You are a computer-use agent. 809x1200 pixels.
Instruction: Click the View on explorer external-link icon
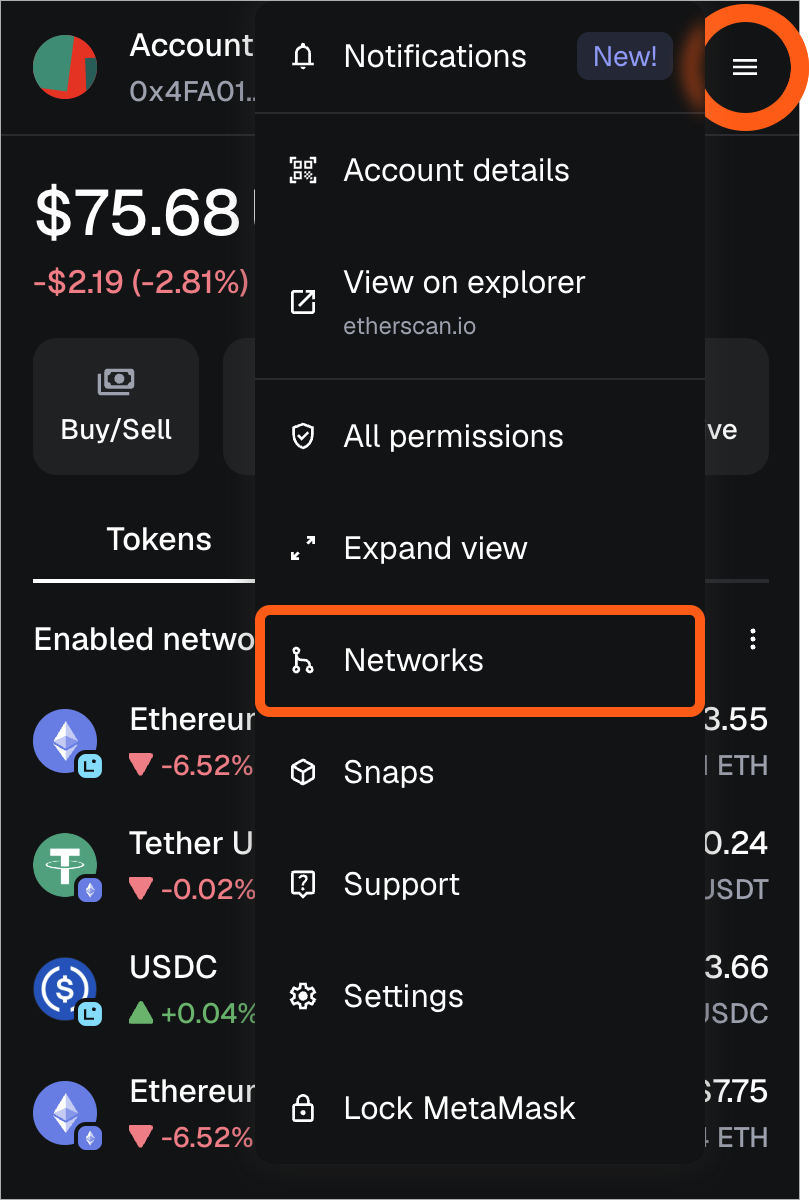pos(302,301)
